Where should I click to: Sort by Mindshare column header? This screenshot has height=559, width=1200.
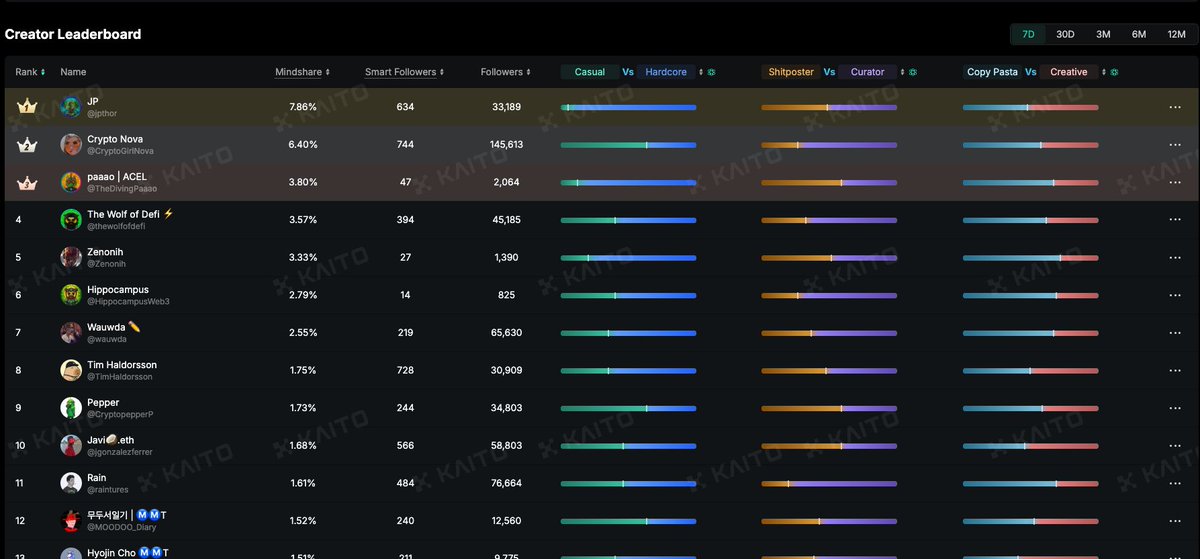[302, 72]
